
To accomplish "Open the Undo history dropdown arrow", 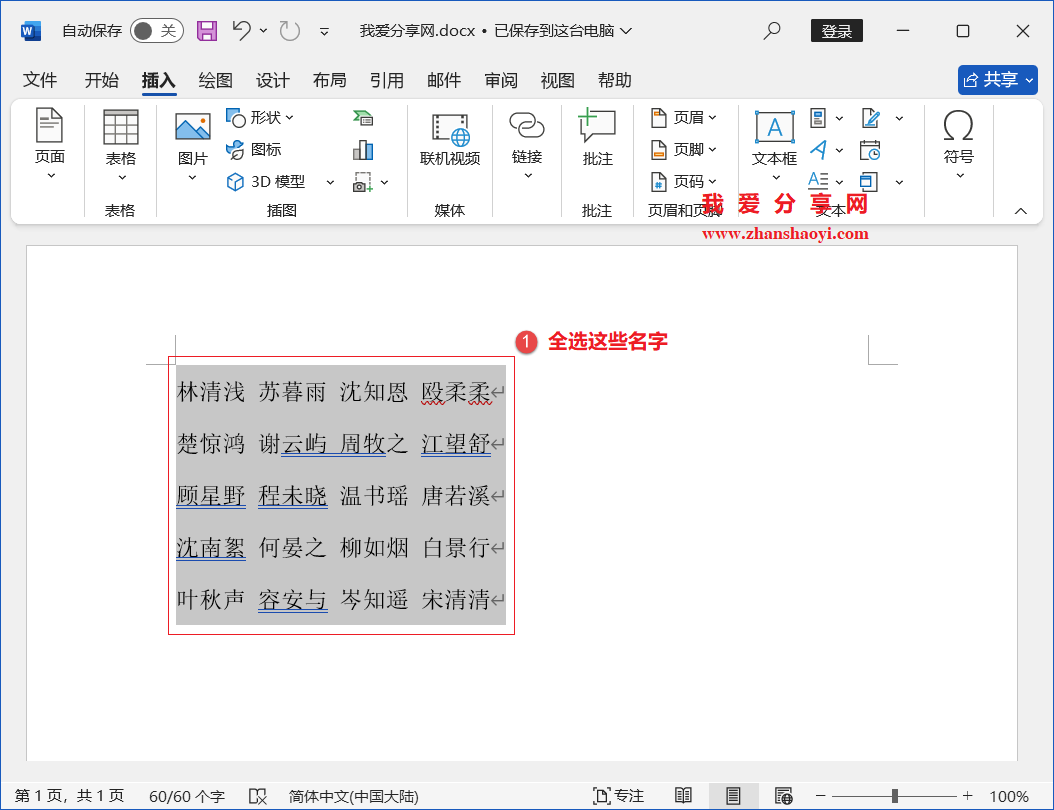I will point(264,31).
